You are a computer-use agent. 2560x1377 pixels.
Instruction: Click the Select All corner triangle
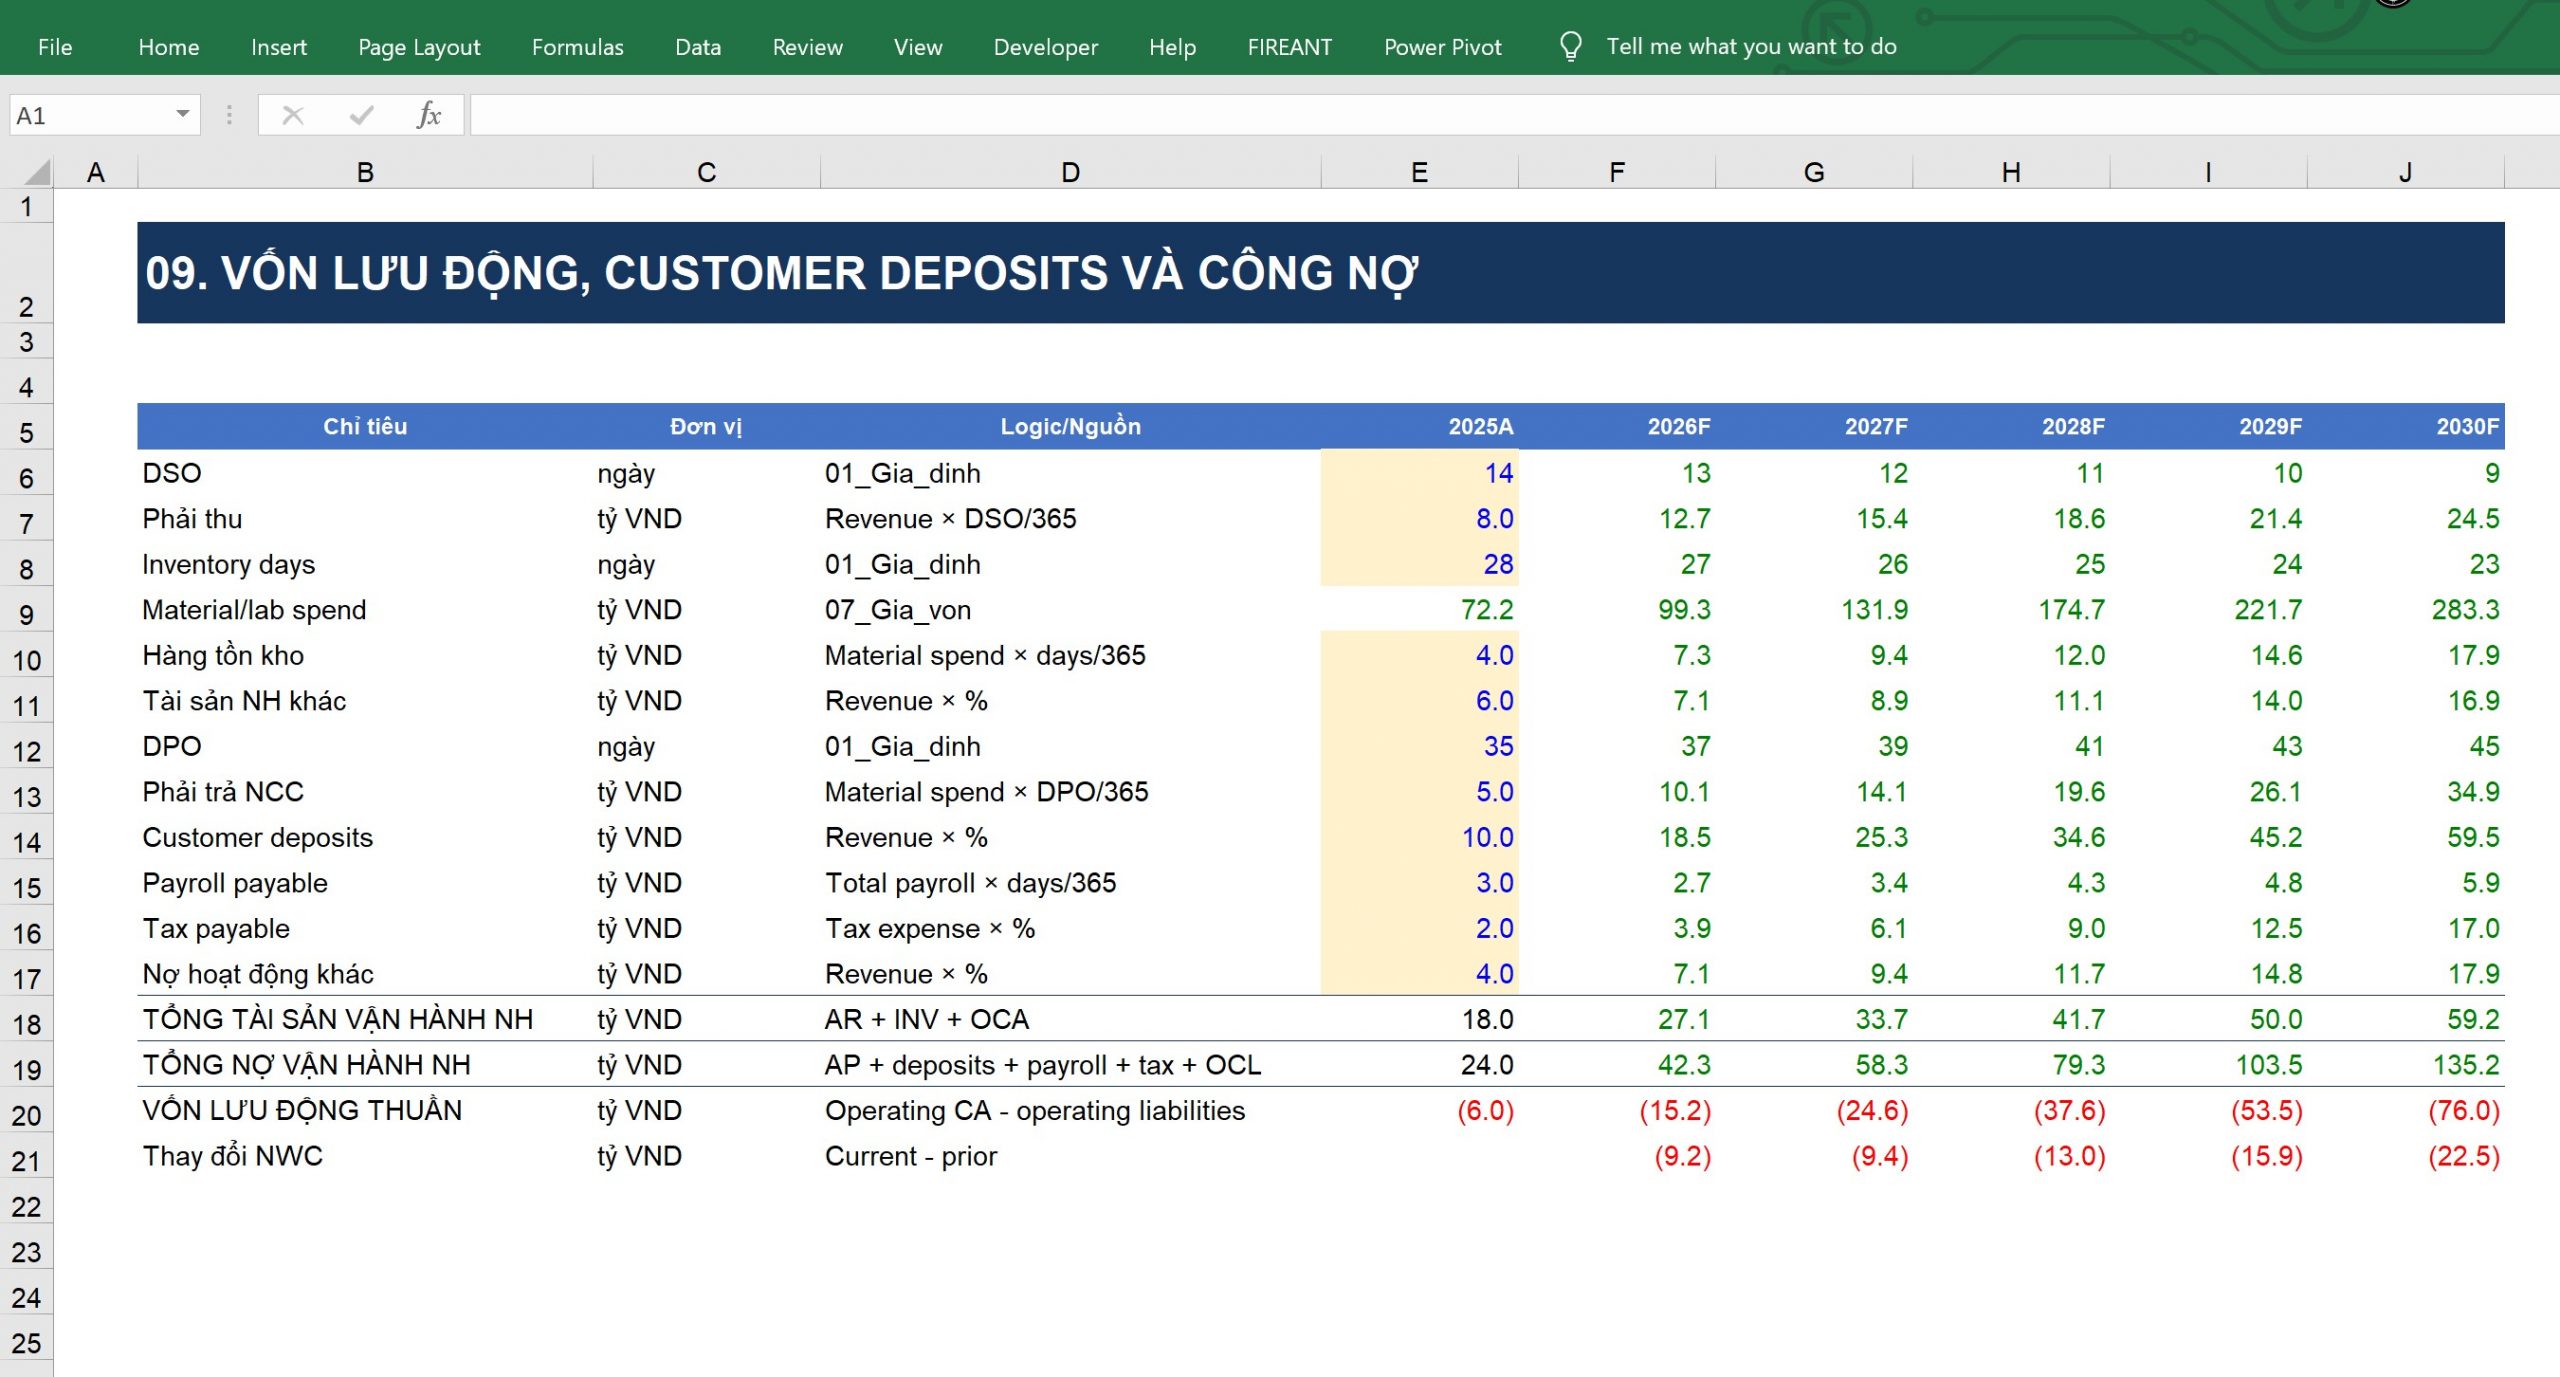(x=37, y=172)
